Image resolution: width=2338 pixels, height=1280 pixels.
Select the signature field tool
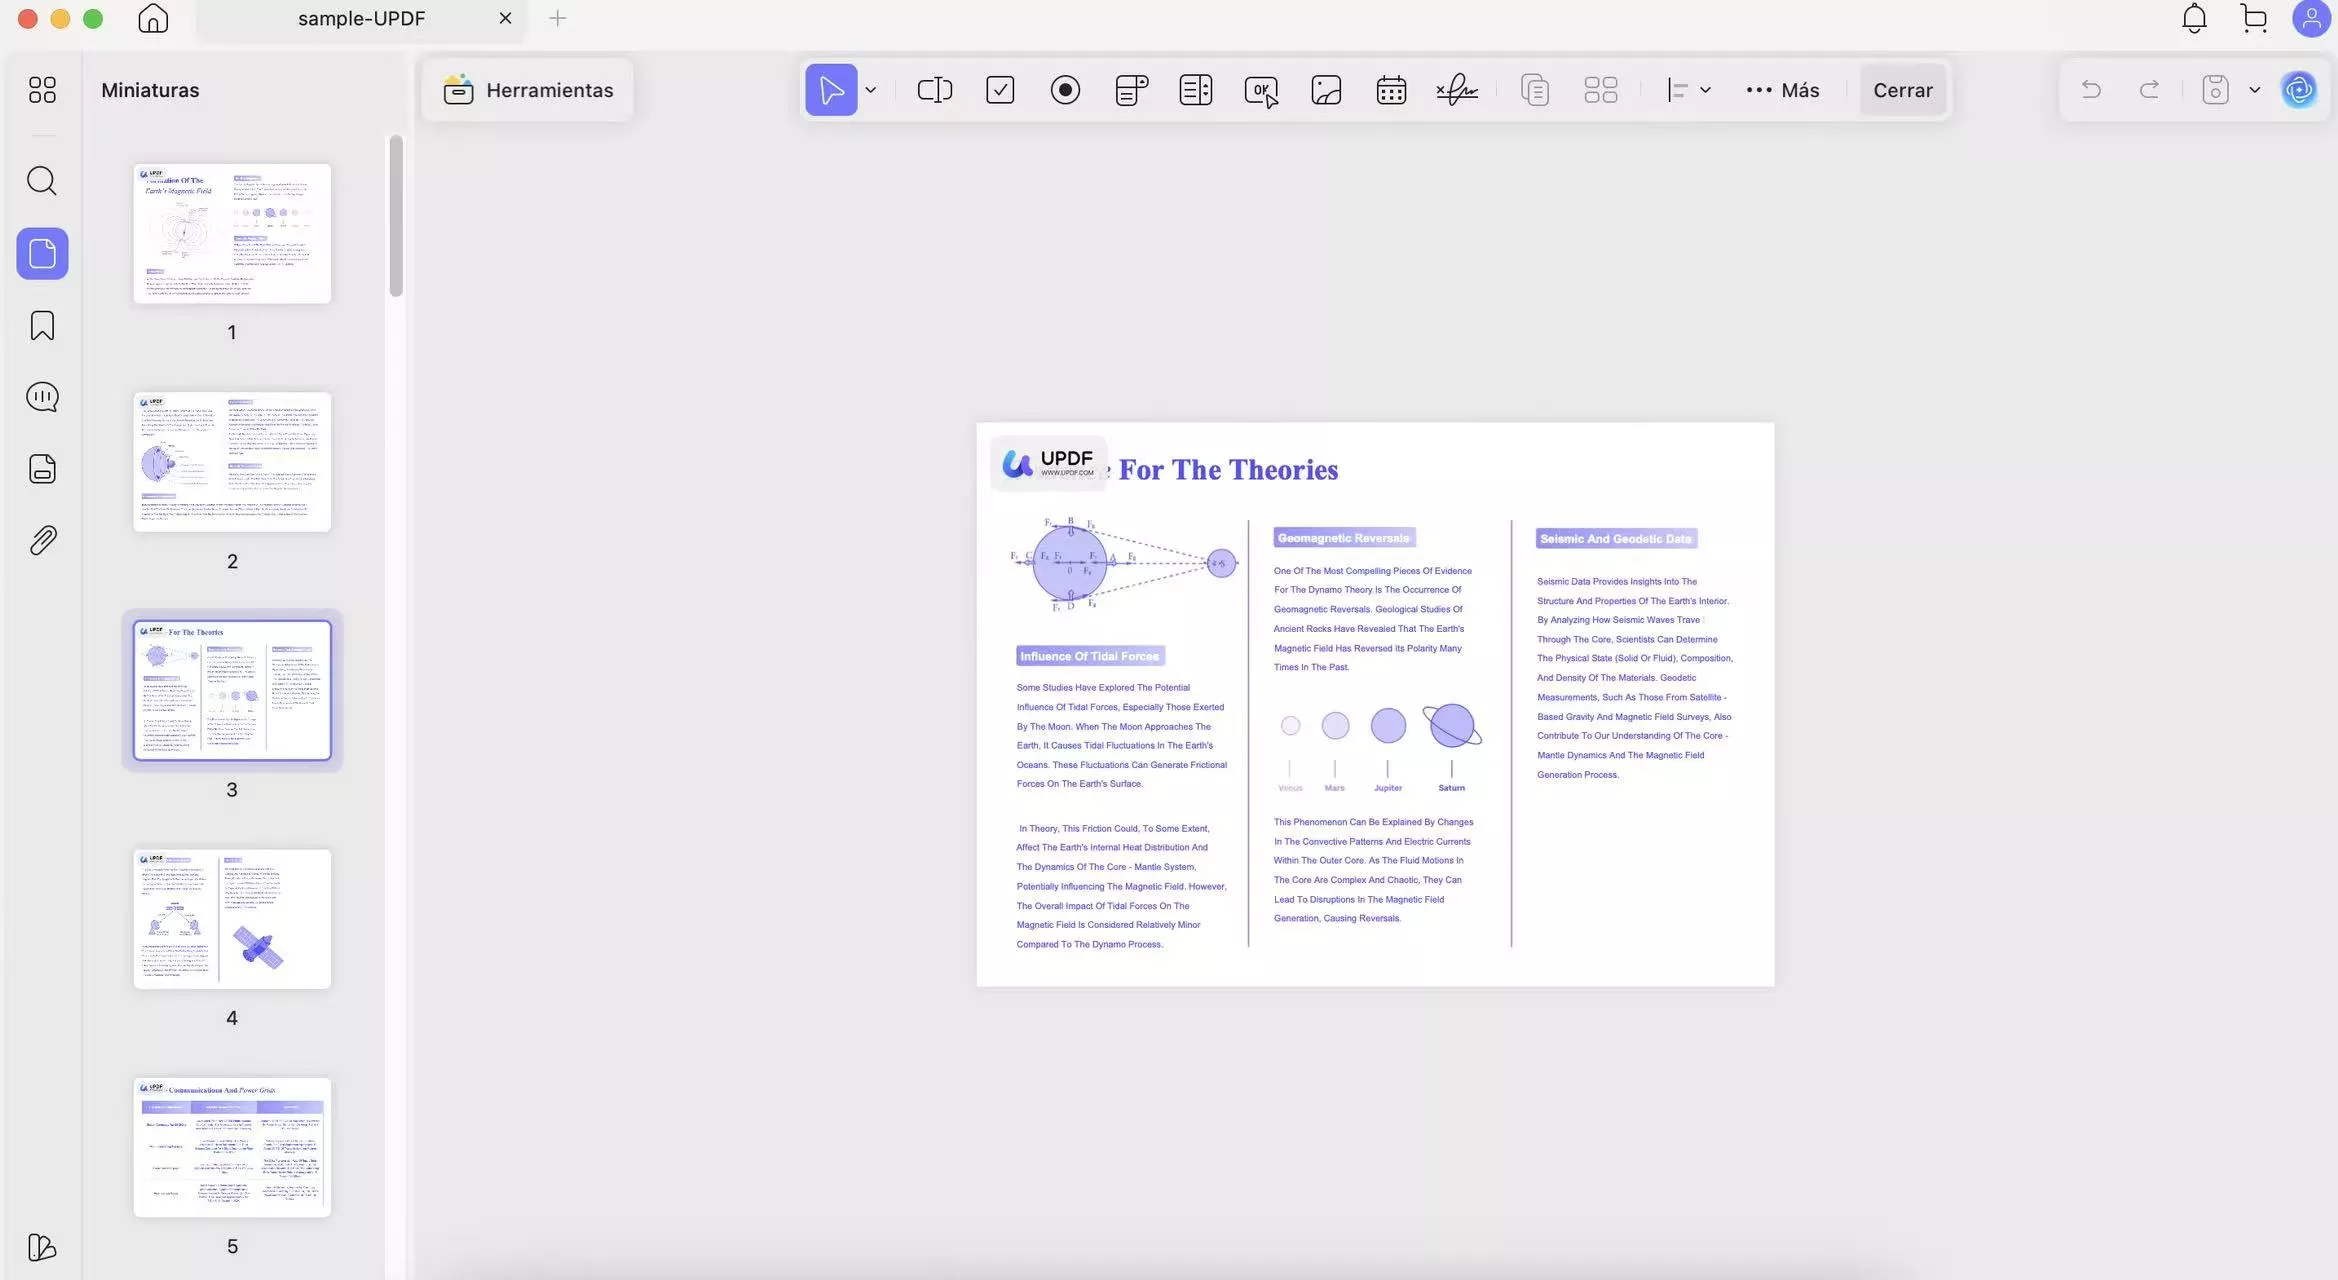point(1457,90)
